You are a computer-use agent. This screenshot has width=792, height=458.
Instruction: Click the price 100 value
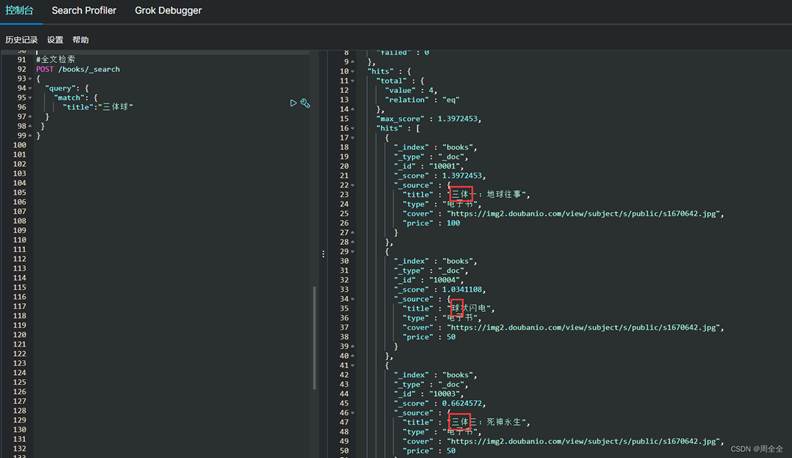453,223
